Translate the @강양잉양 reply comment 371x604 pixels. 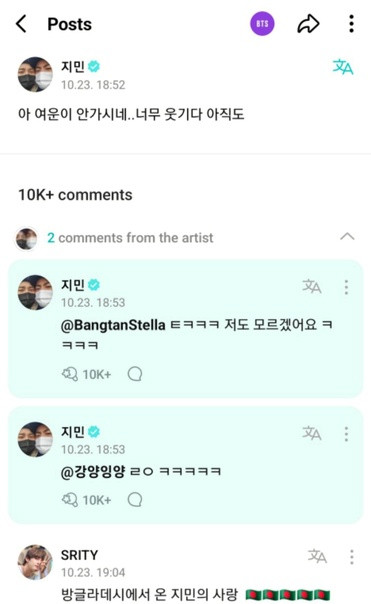(x=312, y=433)
